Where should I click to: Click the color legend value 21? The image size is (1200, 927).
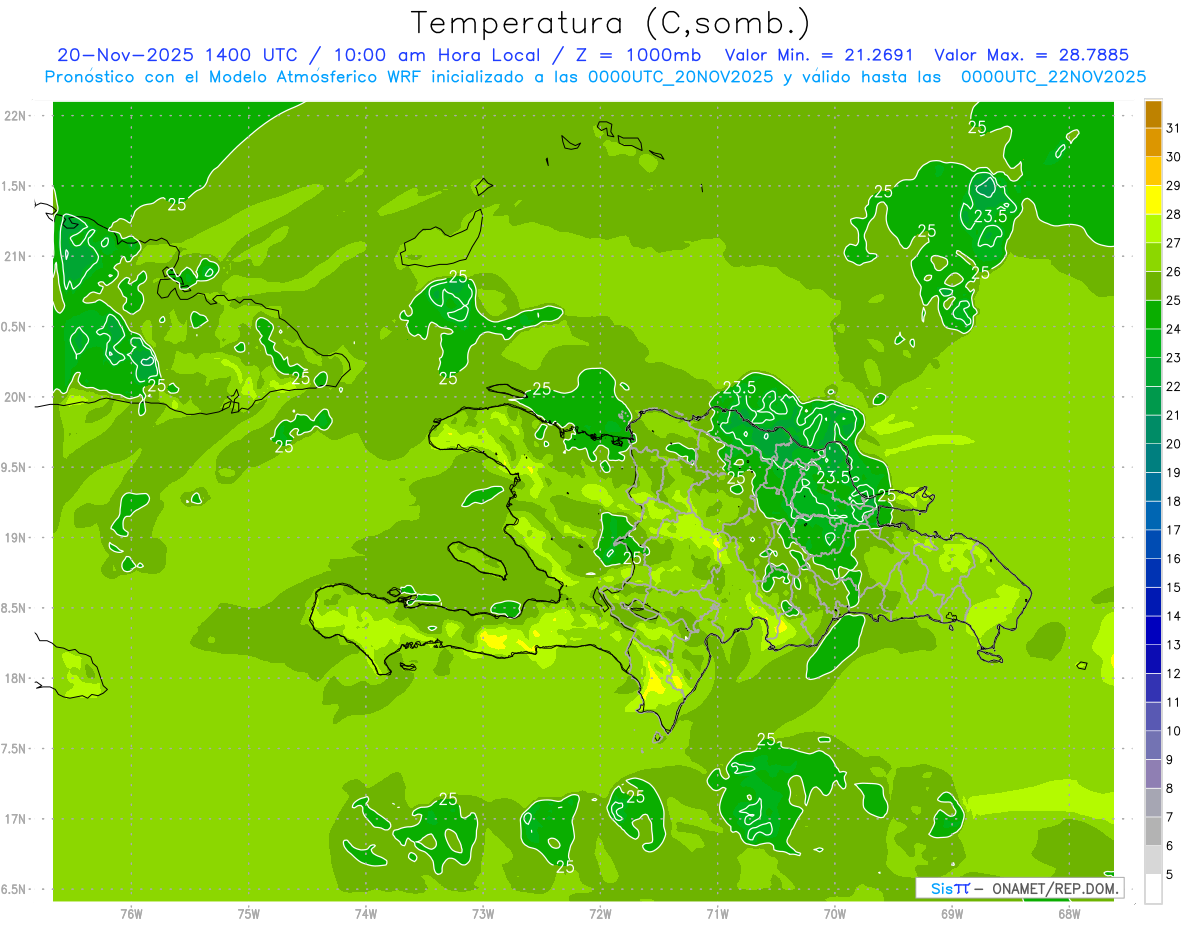point(1174,415)
